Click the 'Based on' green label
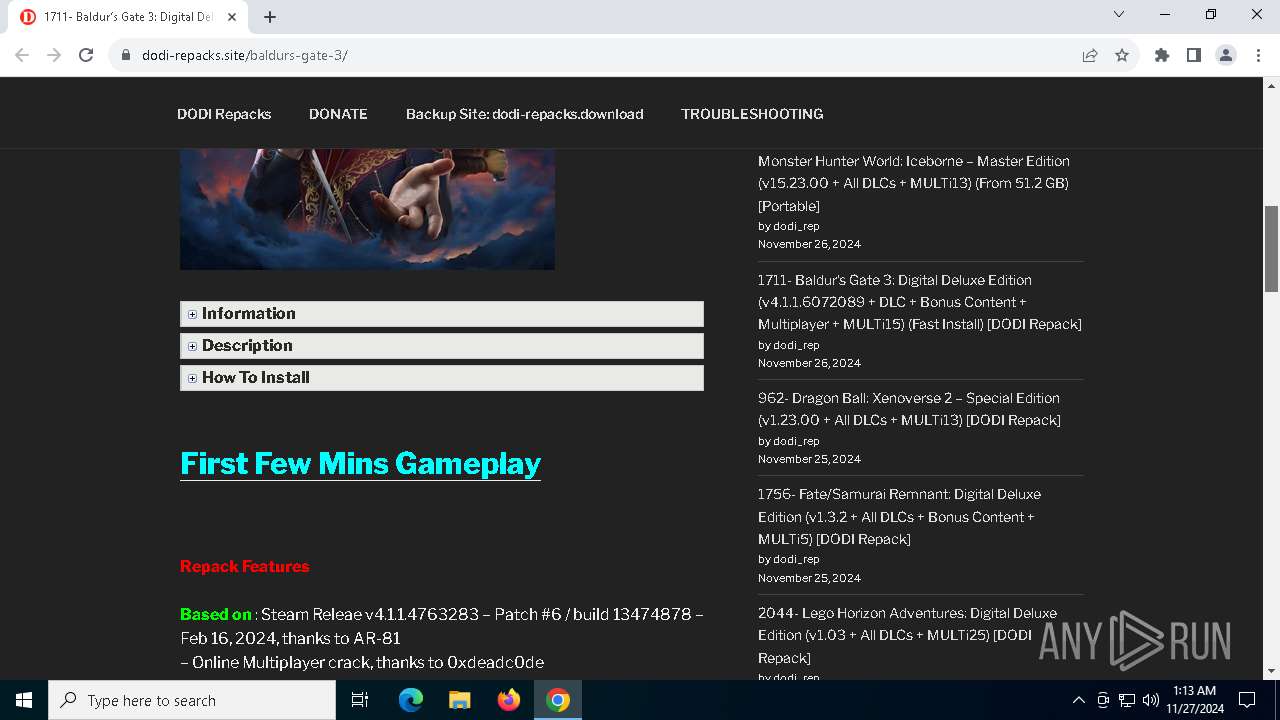Image resolution: width=1280 pixels, height=720 pixels. click(x=216, y=614)
